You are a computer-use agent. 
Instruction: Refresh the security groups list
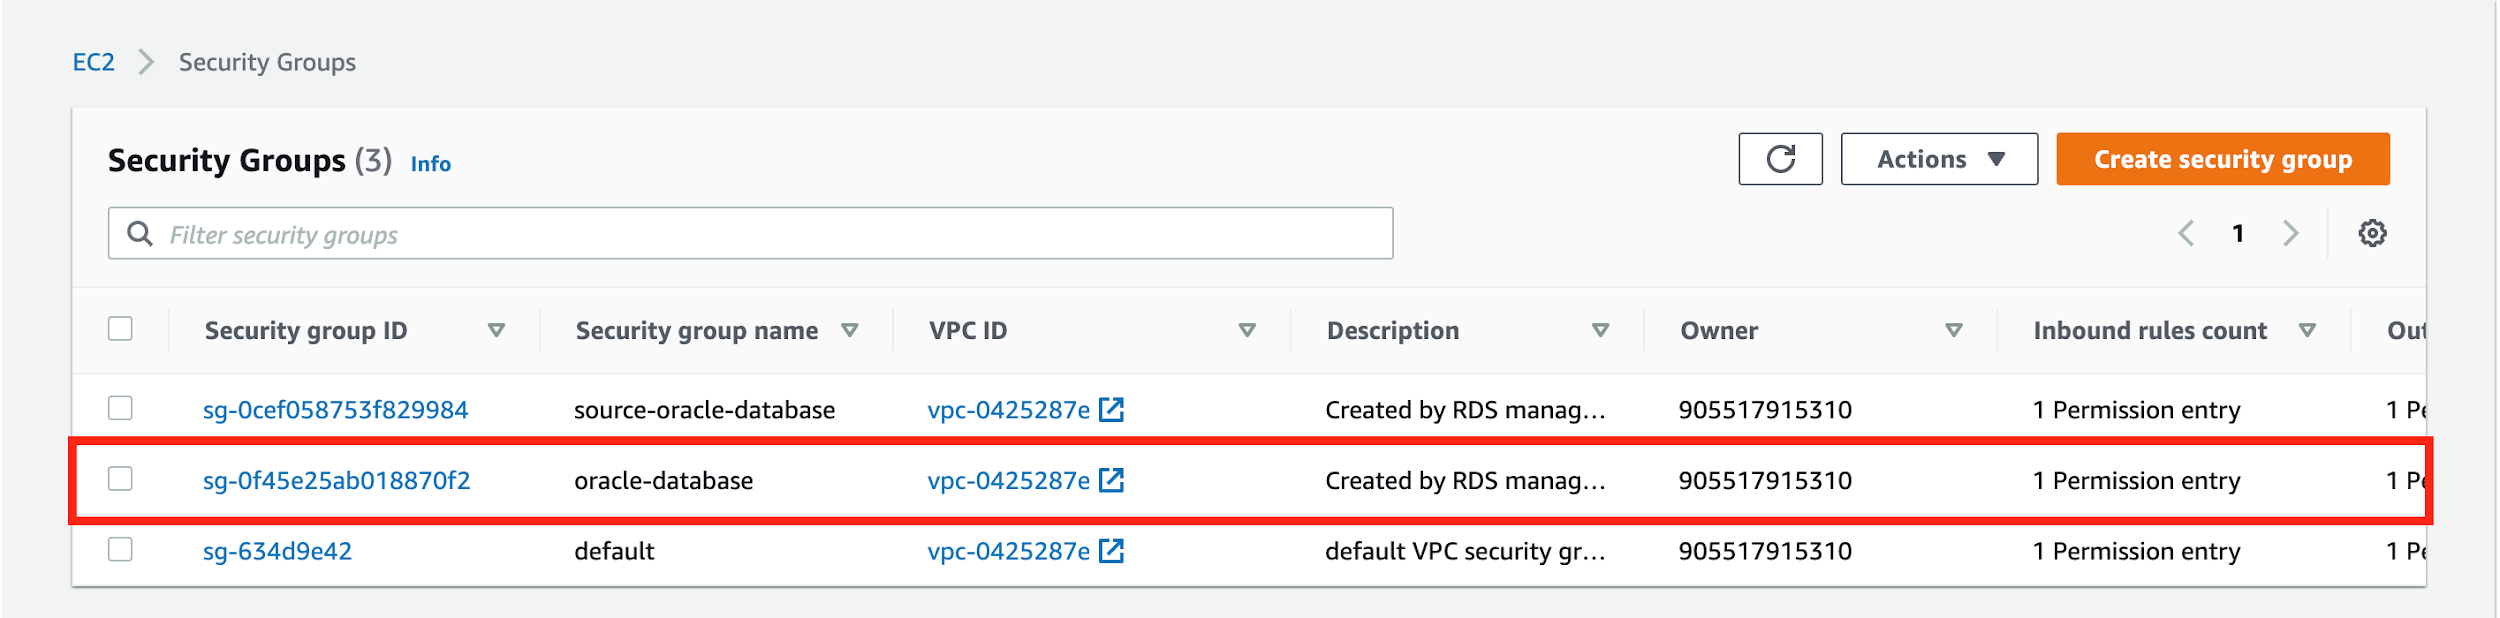click(x=1781, y=158)
